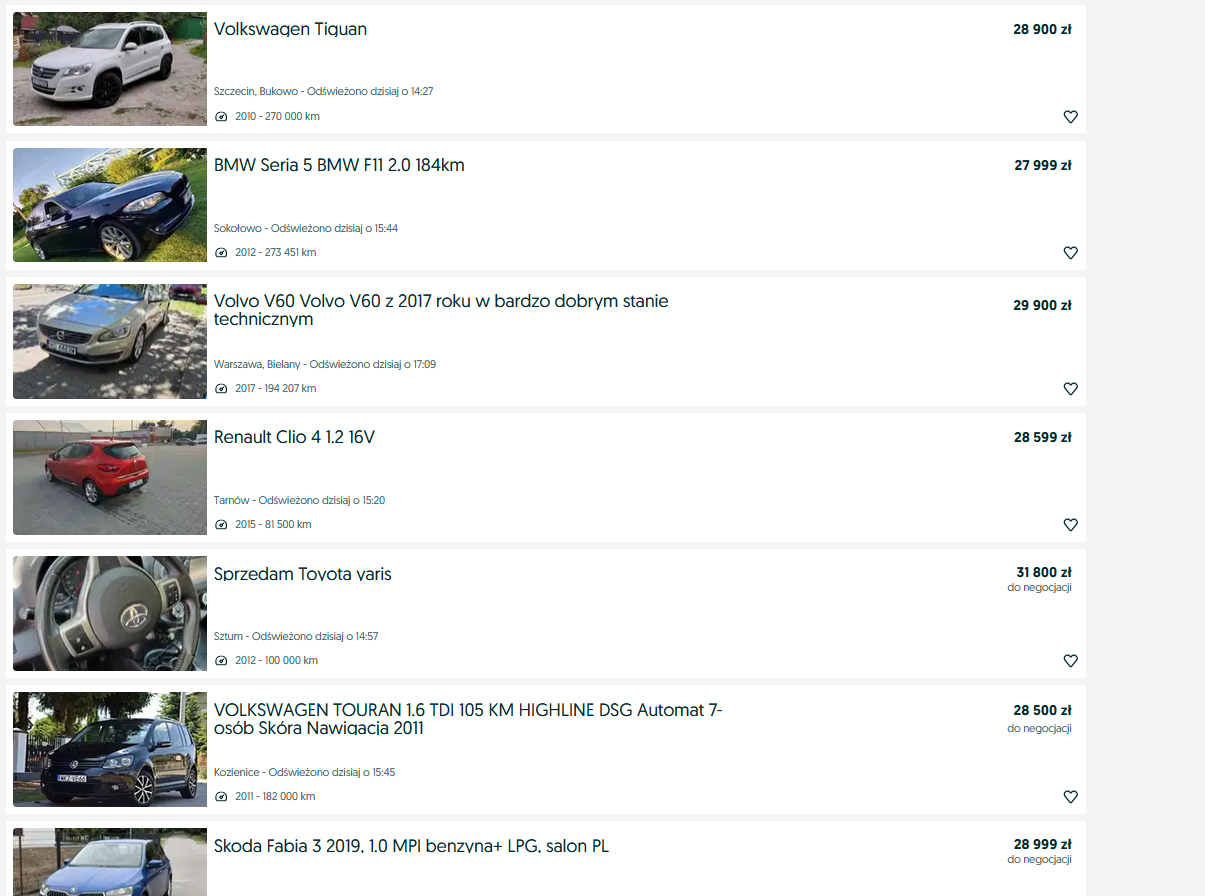Click location text Sokołowo refreshed 15:44
Screen dimensions: 1205x896
(306, 228)
